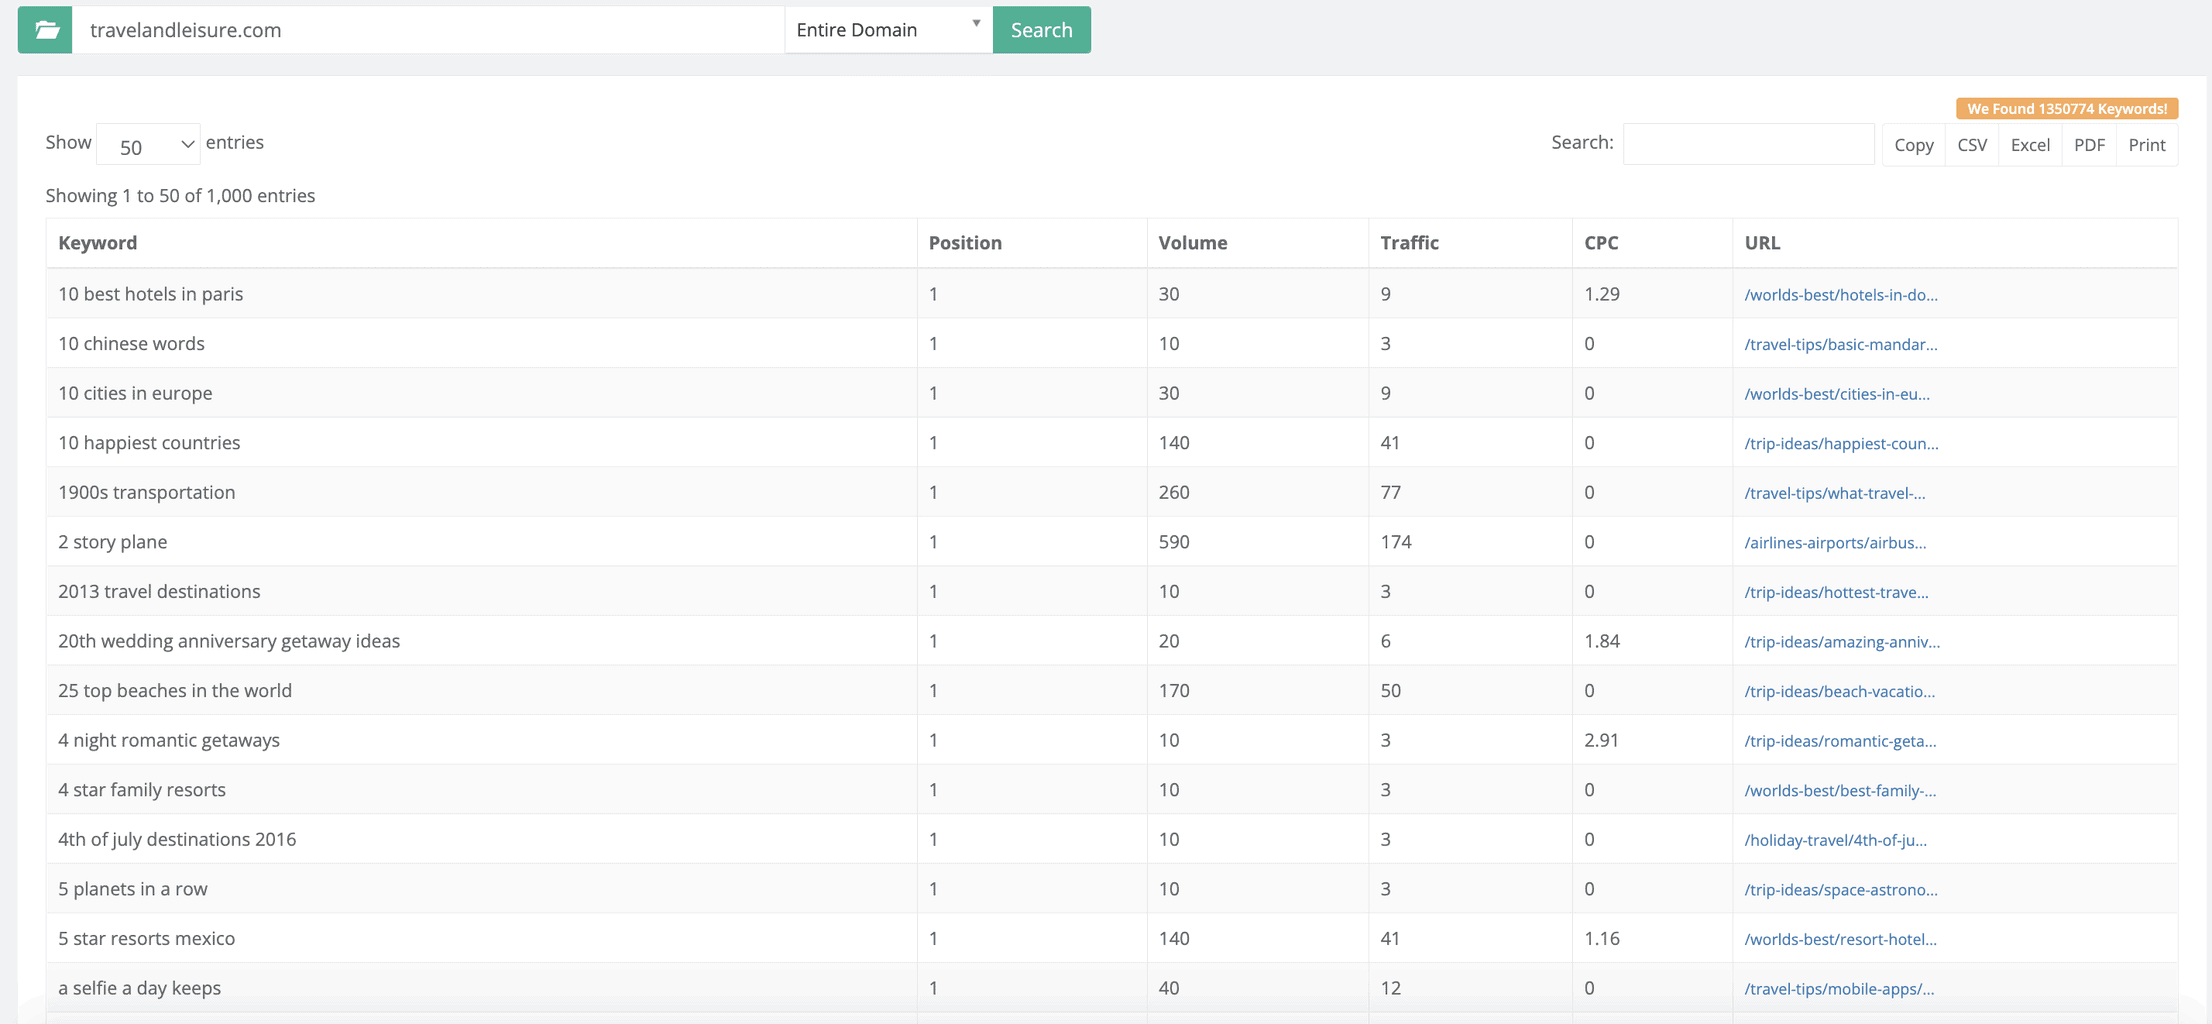This screenshot has width=2212, height=1024.
Task: Select the '5 planets in a row' keyword
Action: pos(132,889)
